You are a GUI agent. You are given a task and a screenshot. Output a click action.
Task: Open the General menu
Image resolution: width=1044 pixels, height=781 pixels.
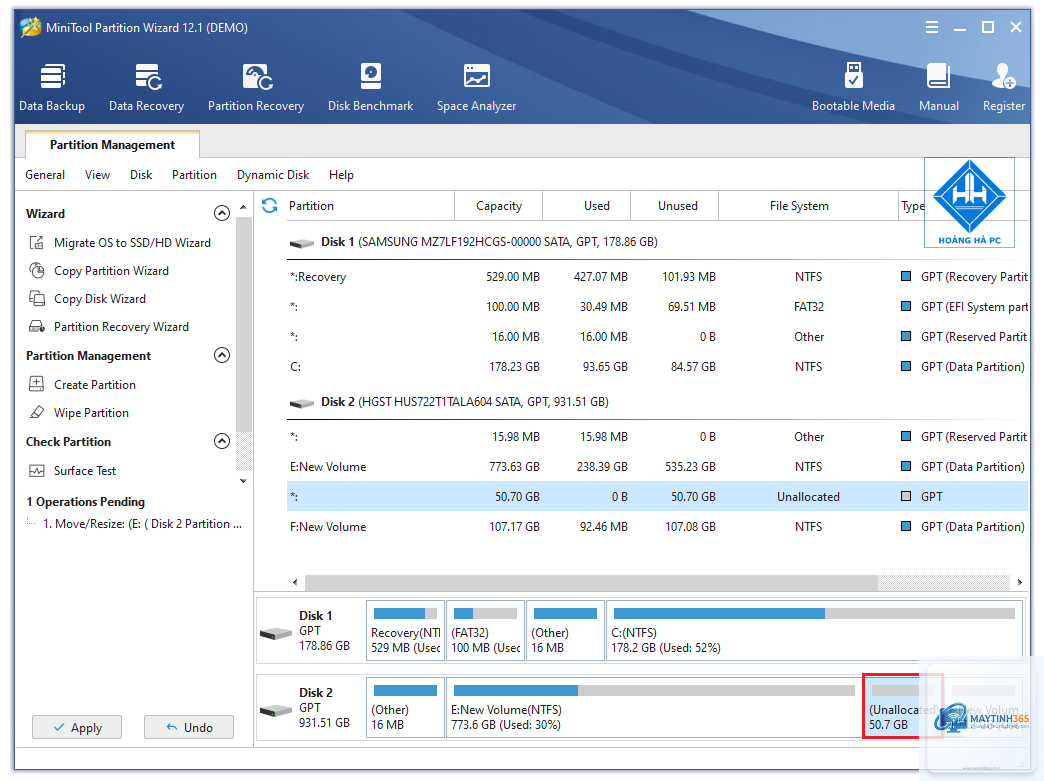click(x=45, y=175)
